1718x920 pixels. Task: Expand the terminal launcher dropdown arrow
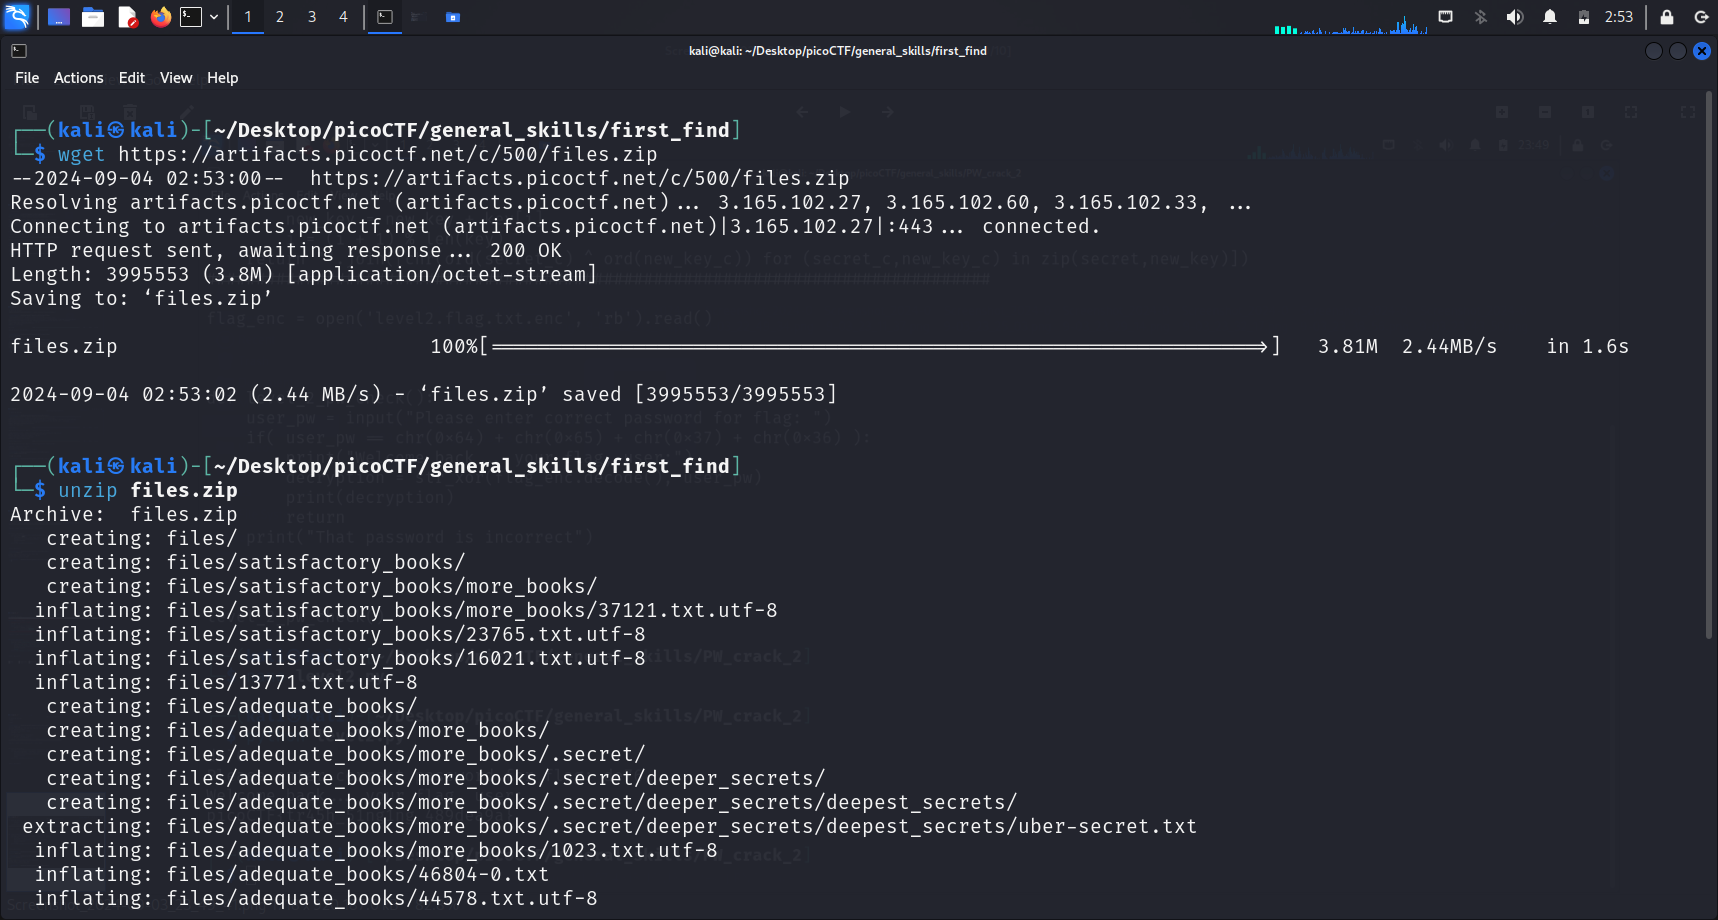tap(214, 17)
